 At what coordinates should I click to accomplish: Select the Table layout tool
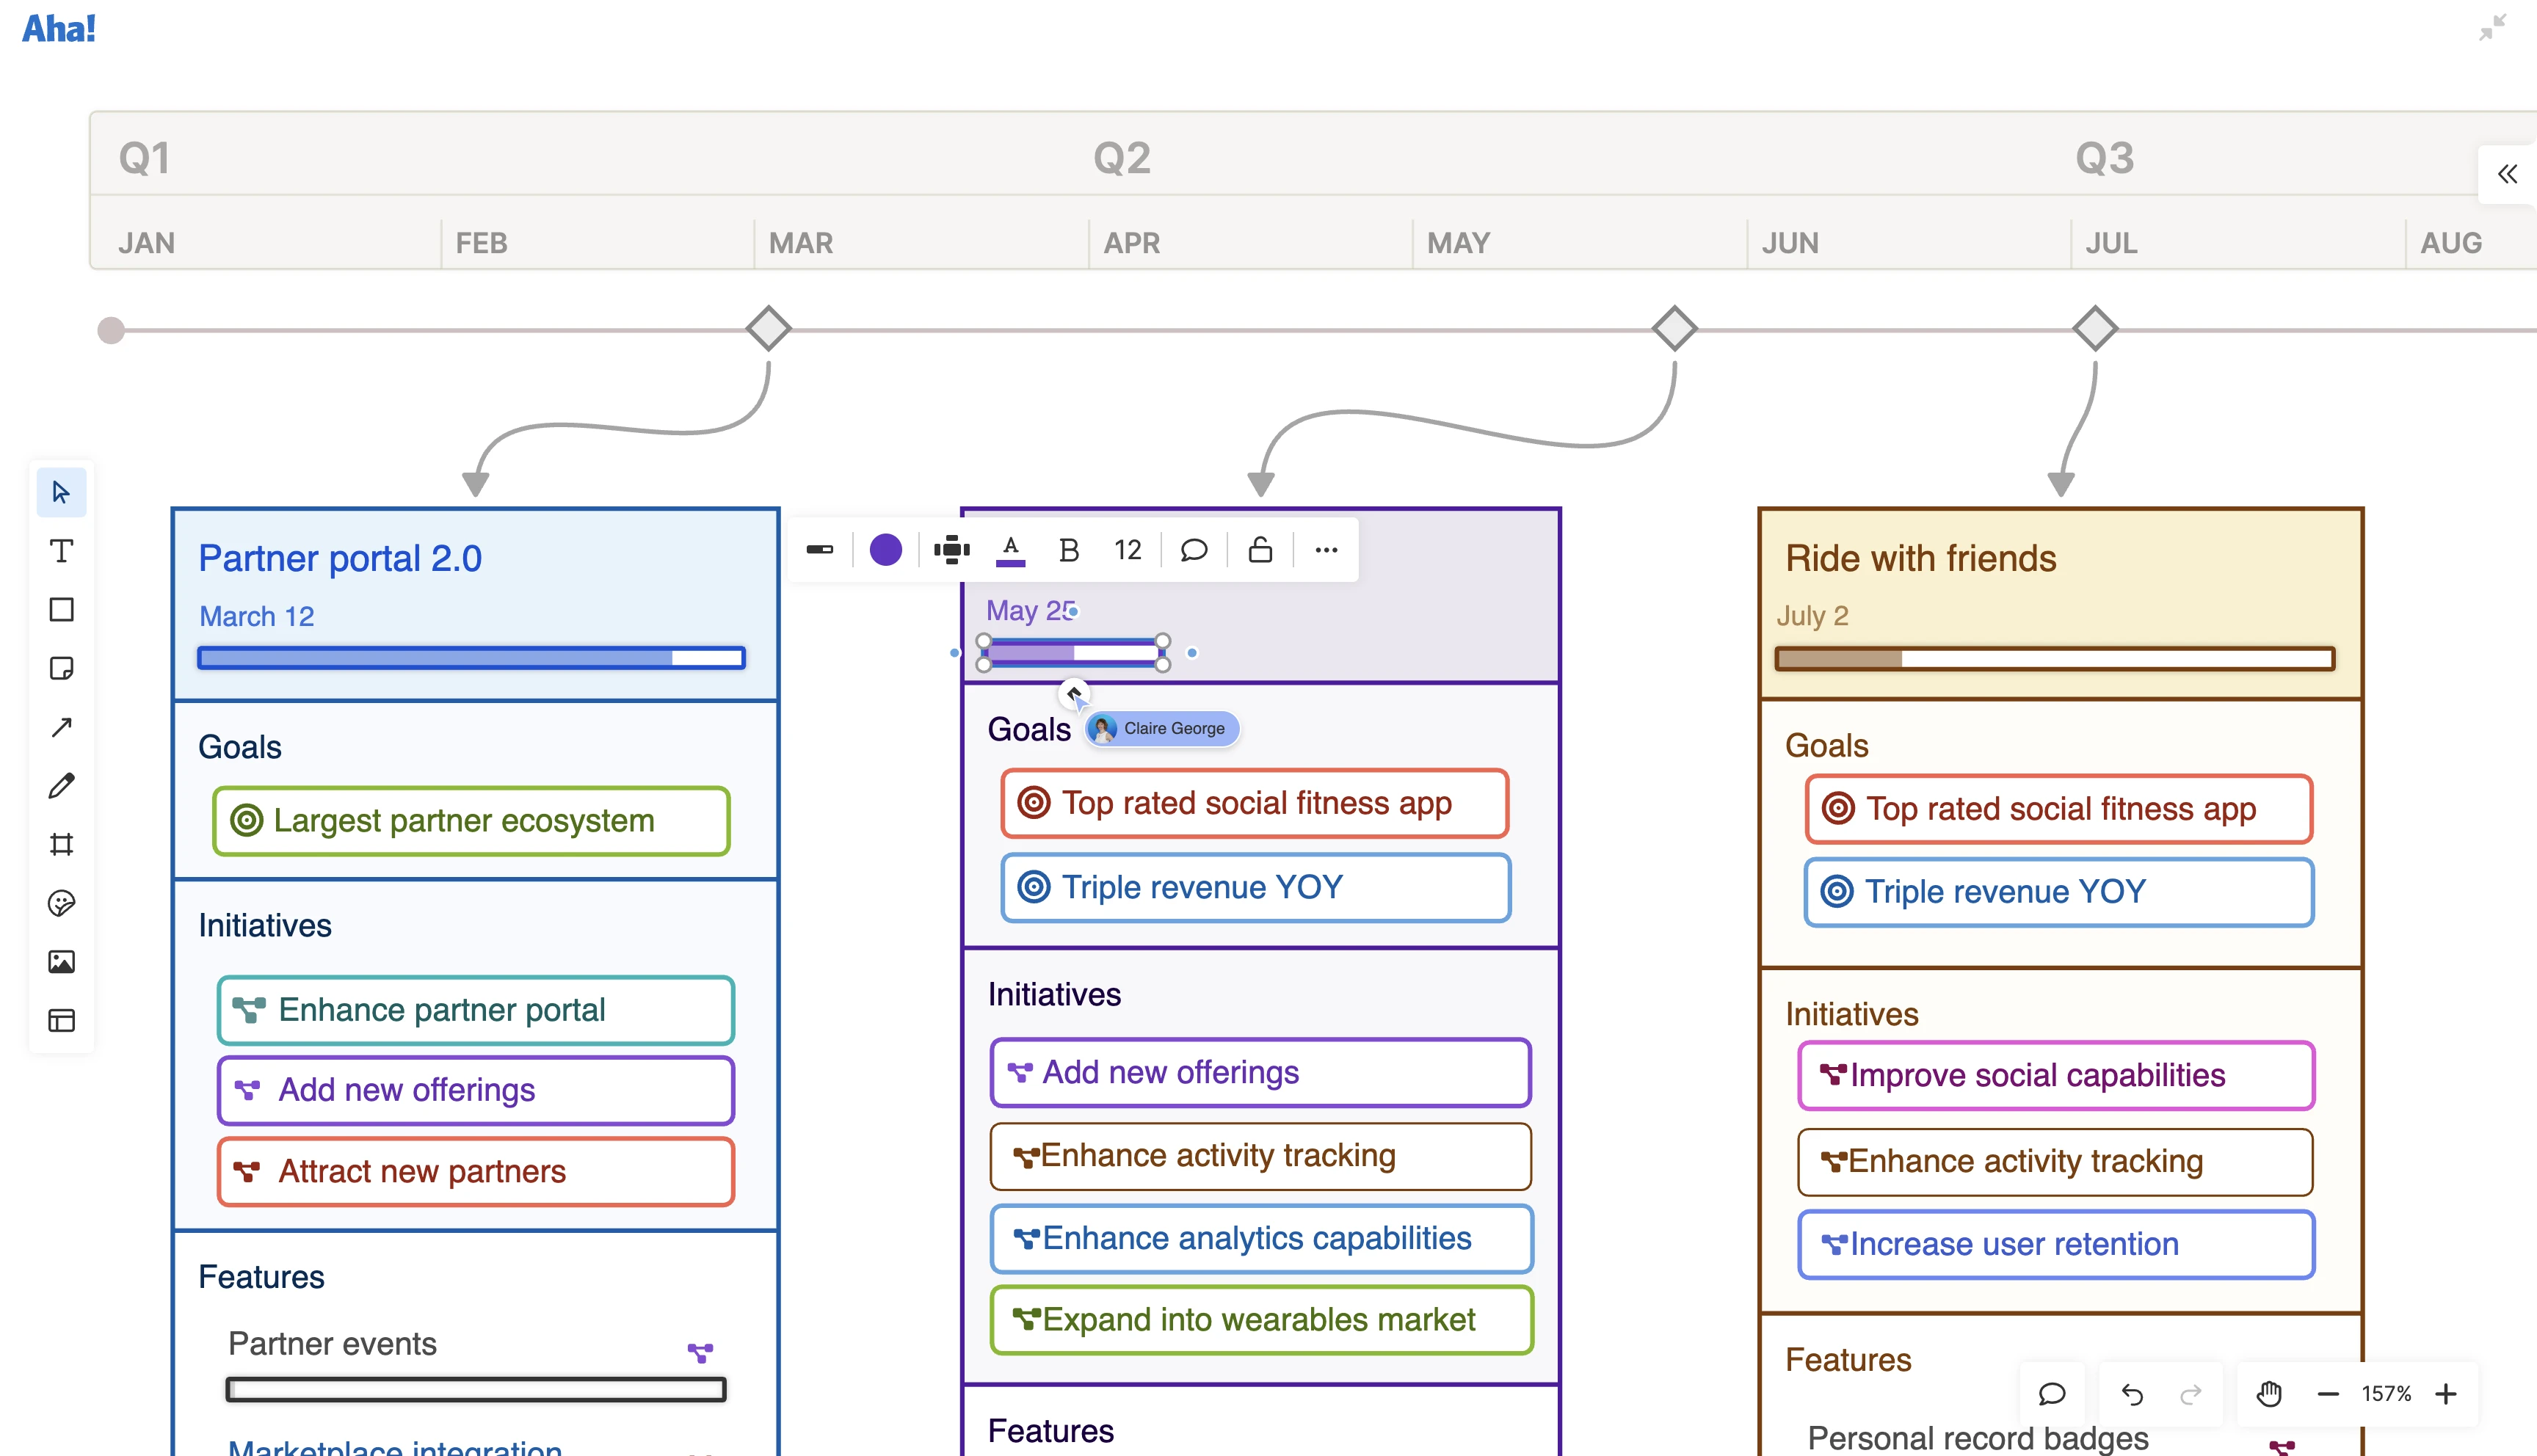coord(62,1021)
